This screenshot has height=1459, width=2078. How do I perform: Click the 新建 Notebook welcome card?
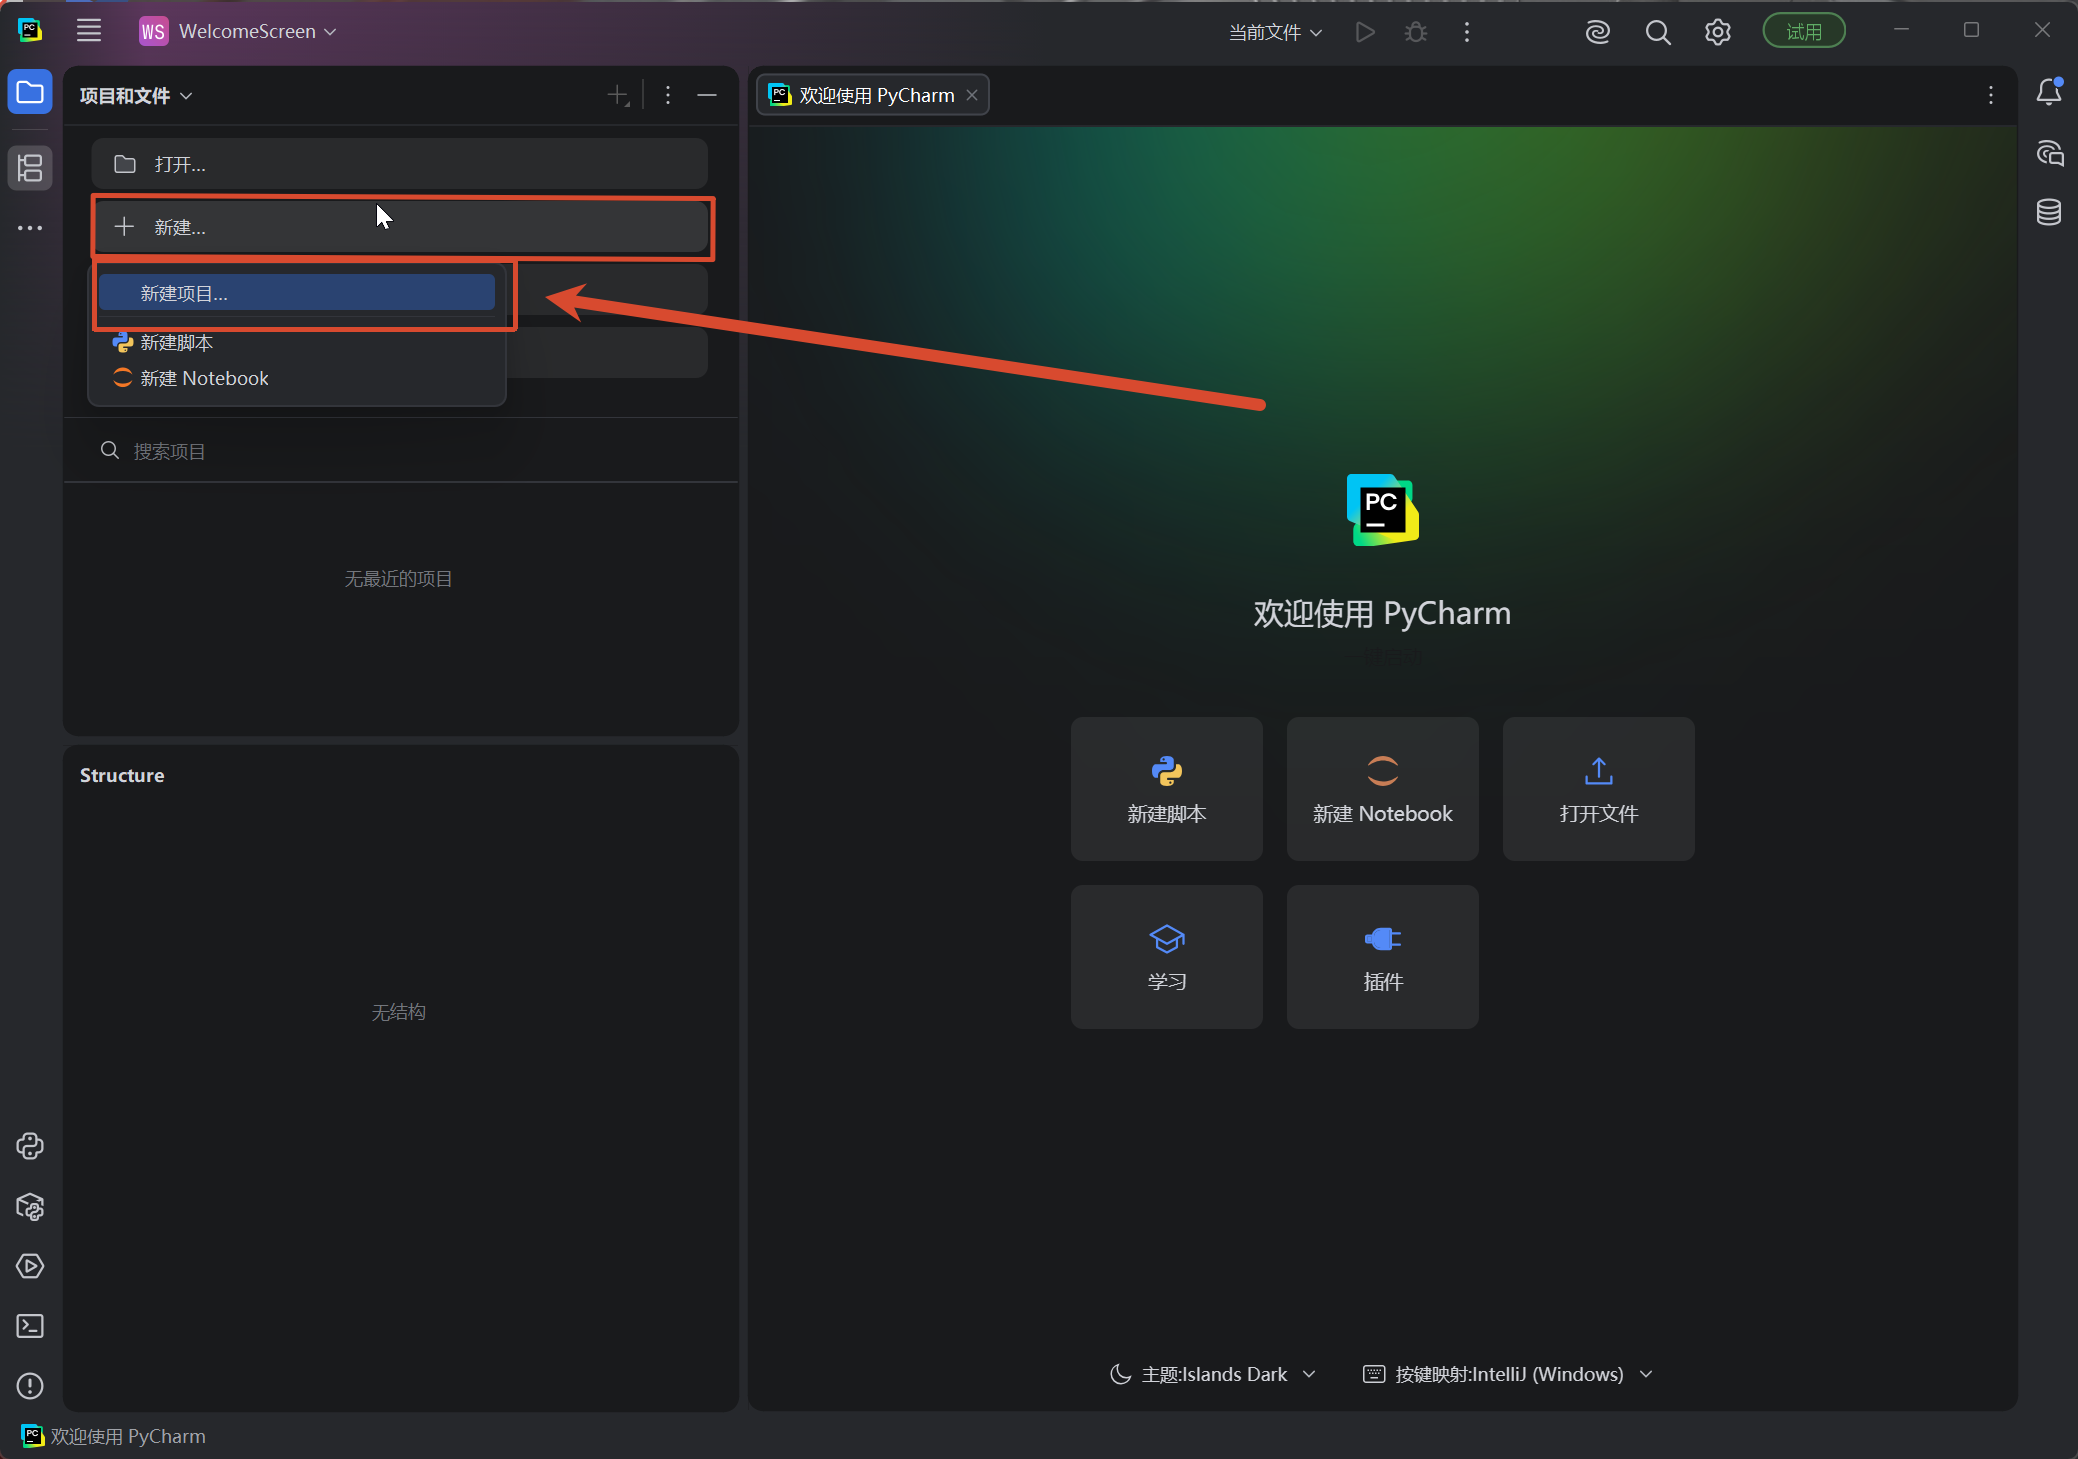(1383, 789)
